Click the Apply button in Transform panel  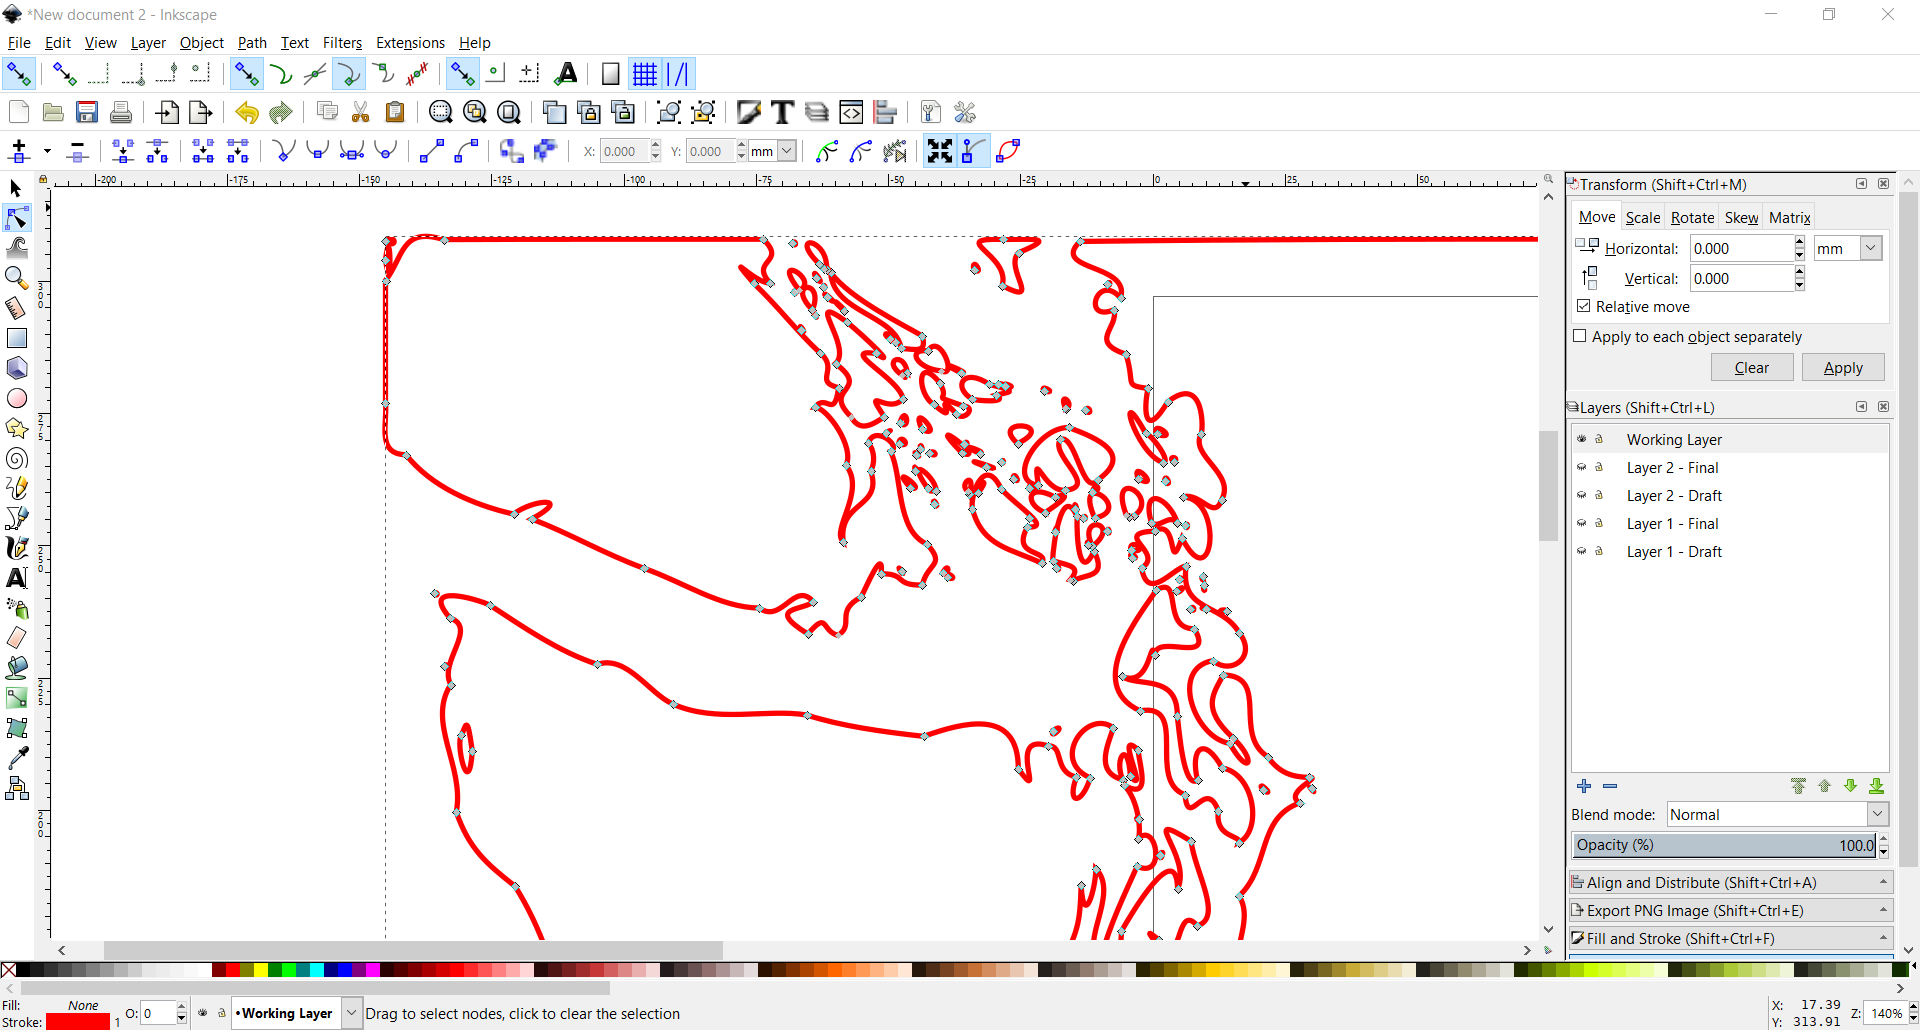tap(1842, 367)
